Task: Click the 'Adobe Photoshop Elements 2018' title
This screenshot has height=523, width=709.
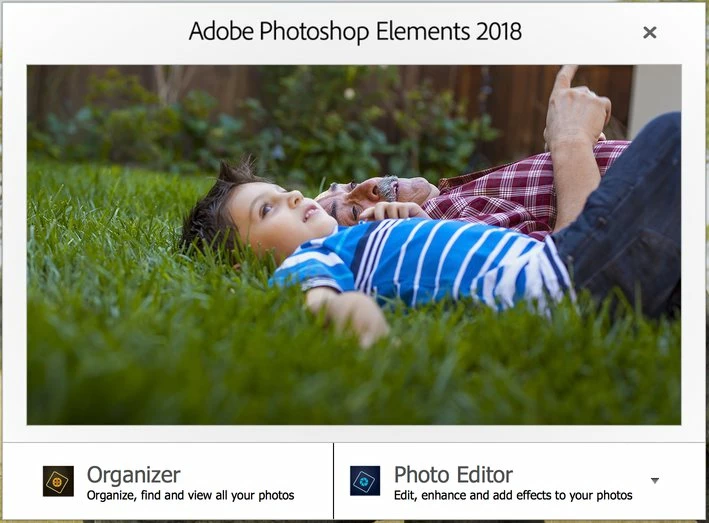Action: pyautogui.click(x=355, y=31)
